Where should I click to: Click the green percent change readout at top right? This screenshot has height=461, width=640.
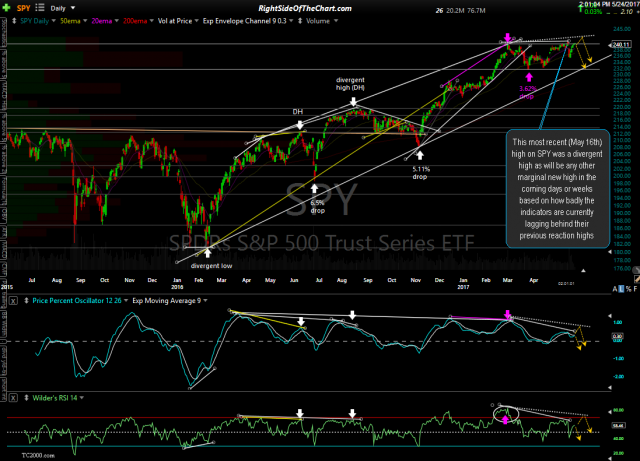593,12
